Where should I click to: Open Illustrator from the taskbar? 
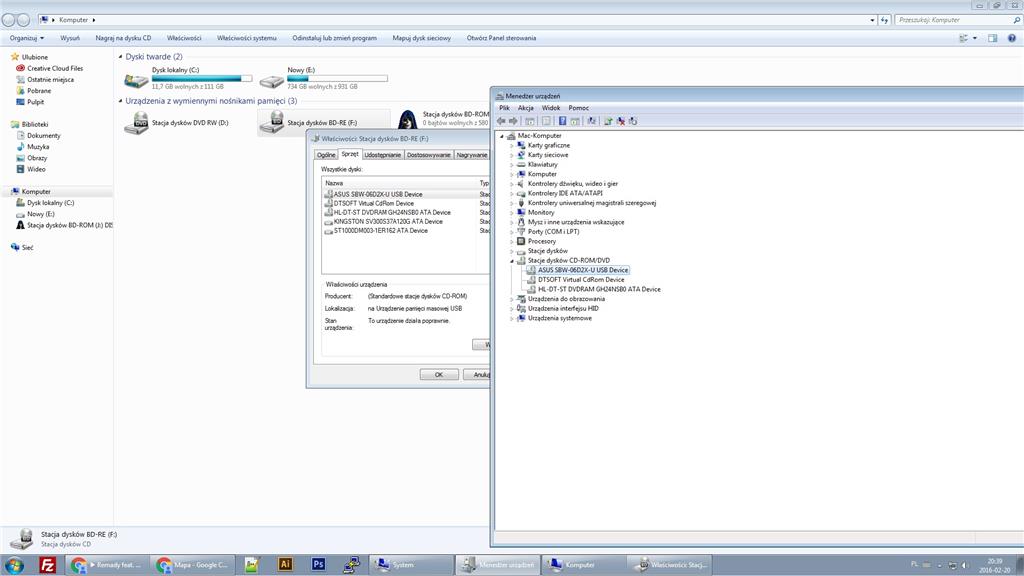[x=285, y=564]
